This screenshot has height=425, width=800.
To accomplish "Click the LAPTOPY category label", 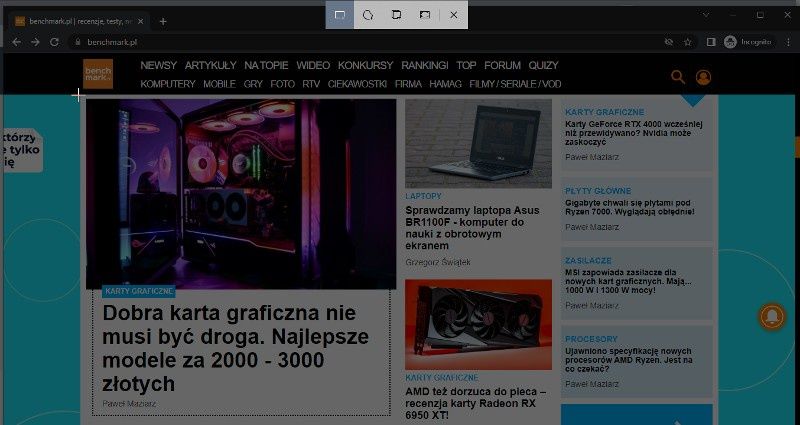I will [423, 196].
